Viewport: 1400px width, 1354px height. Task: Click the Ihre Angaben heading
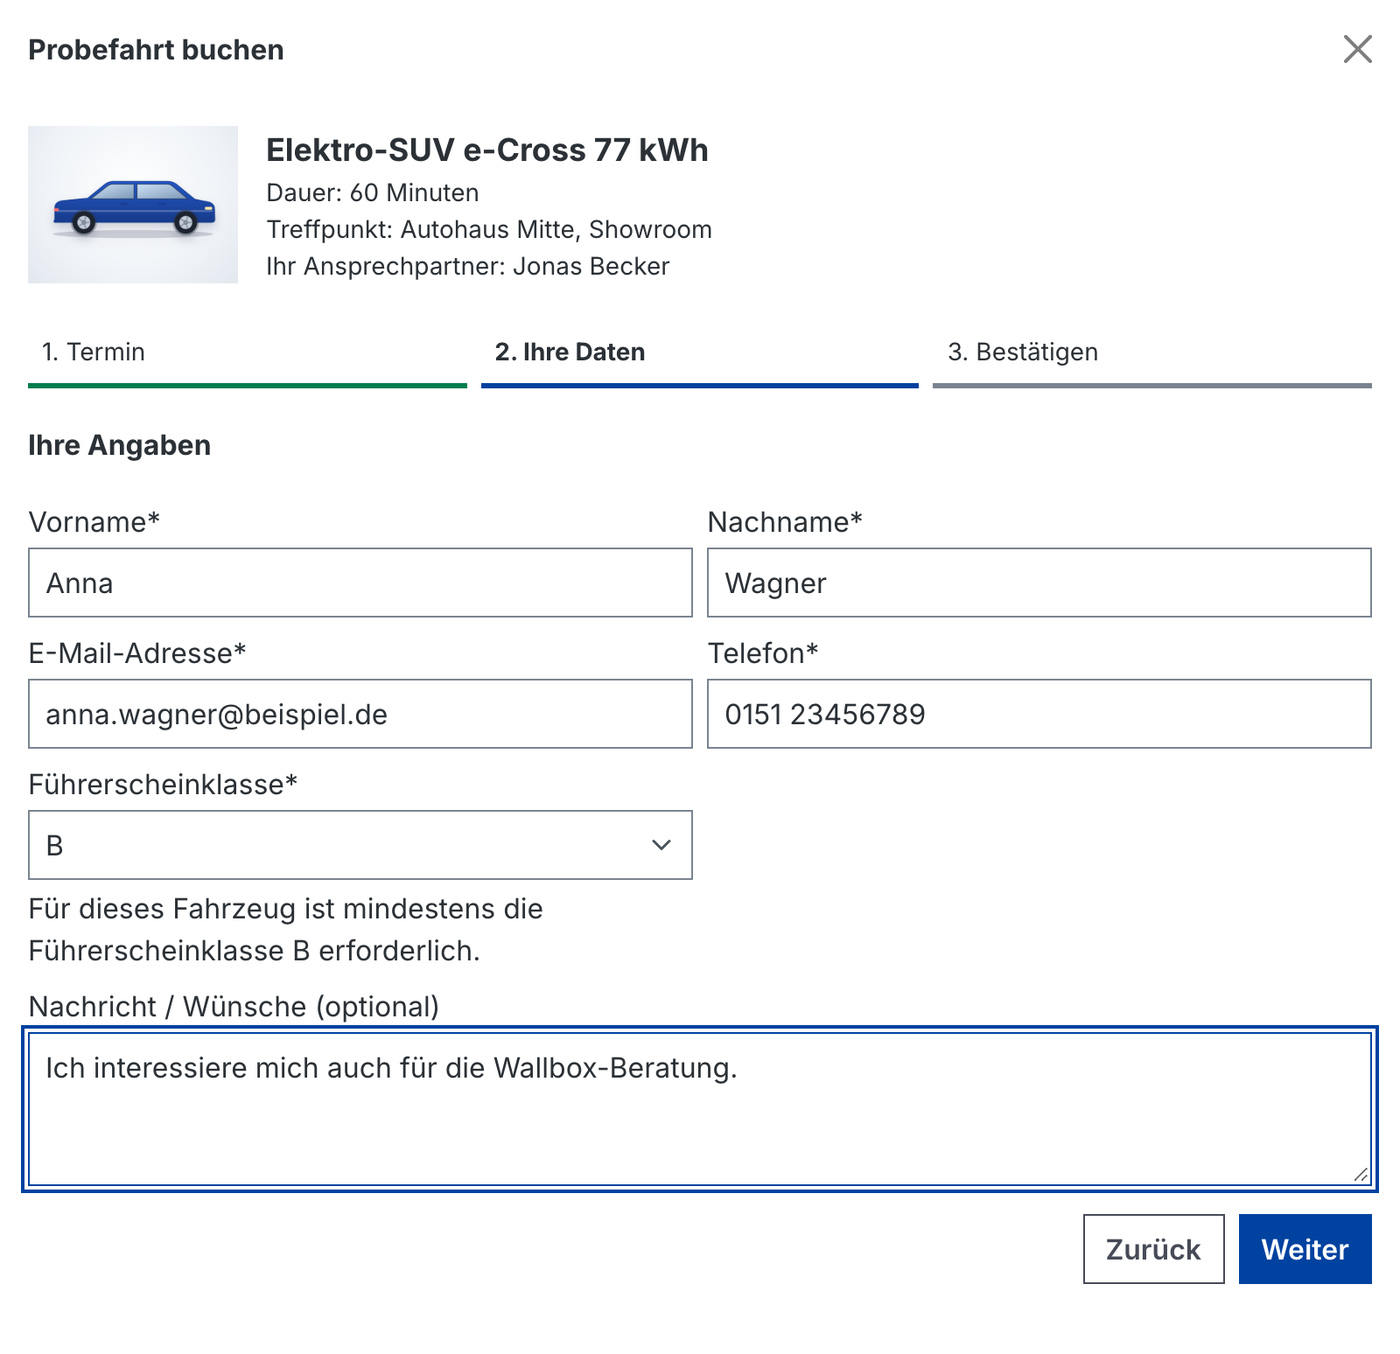pyautogui.click(x=119, y=445)
